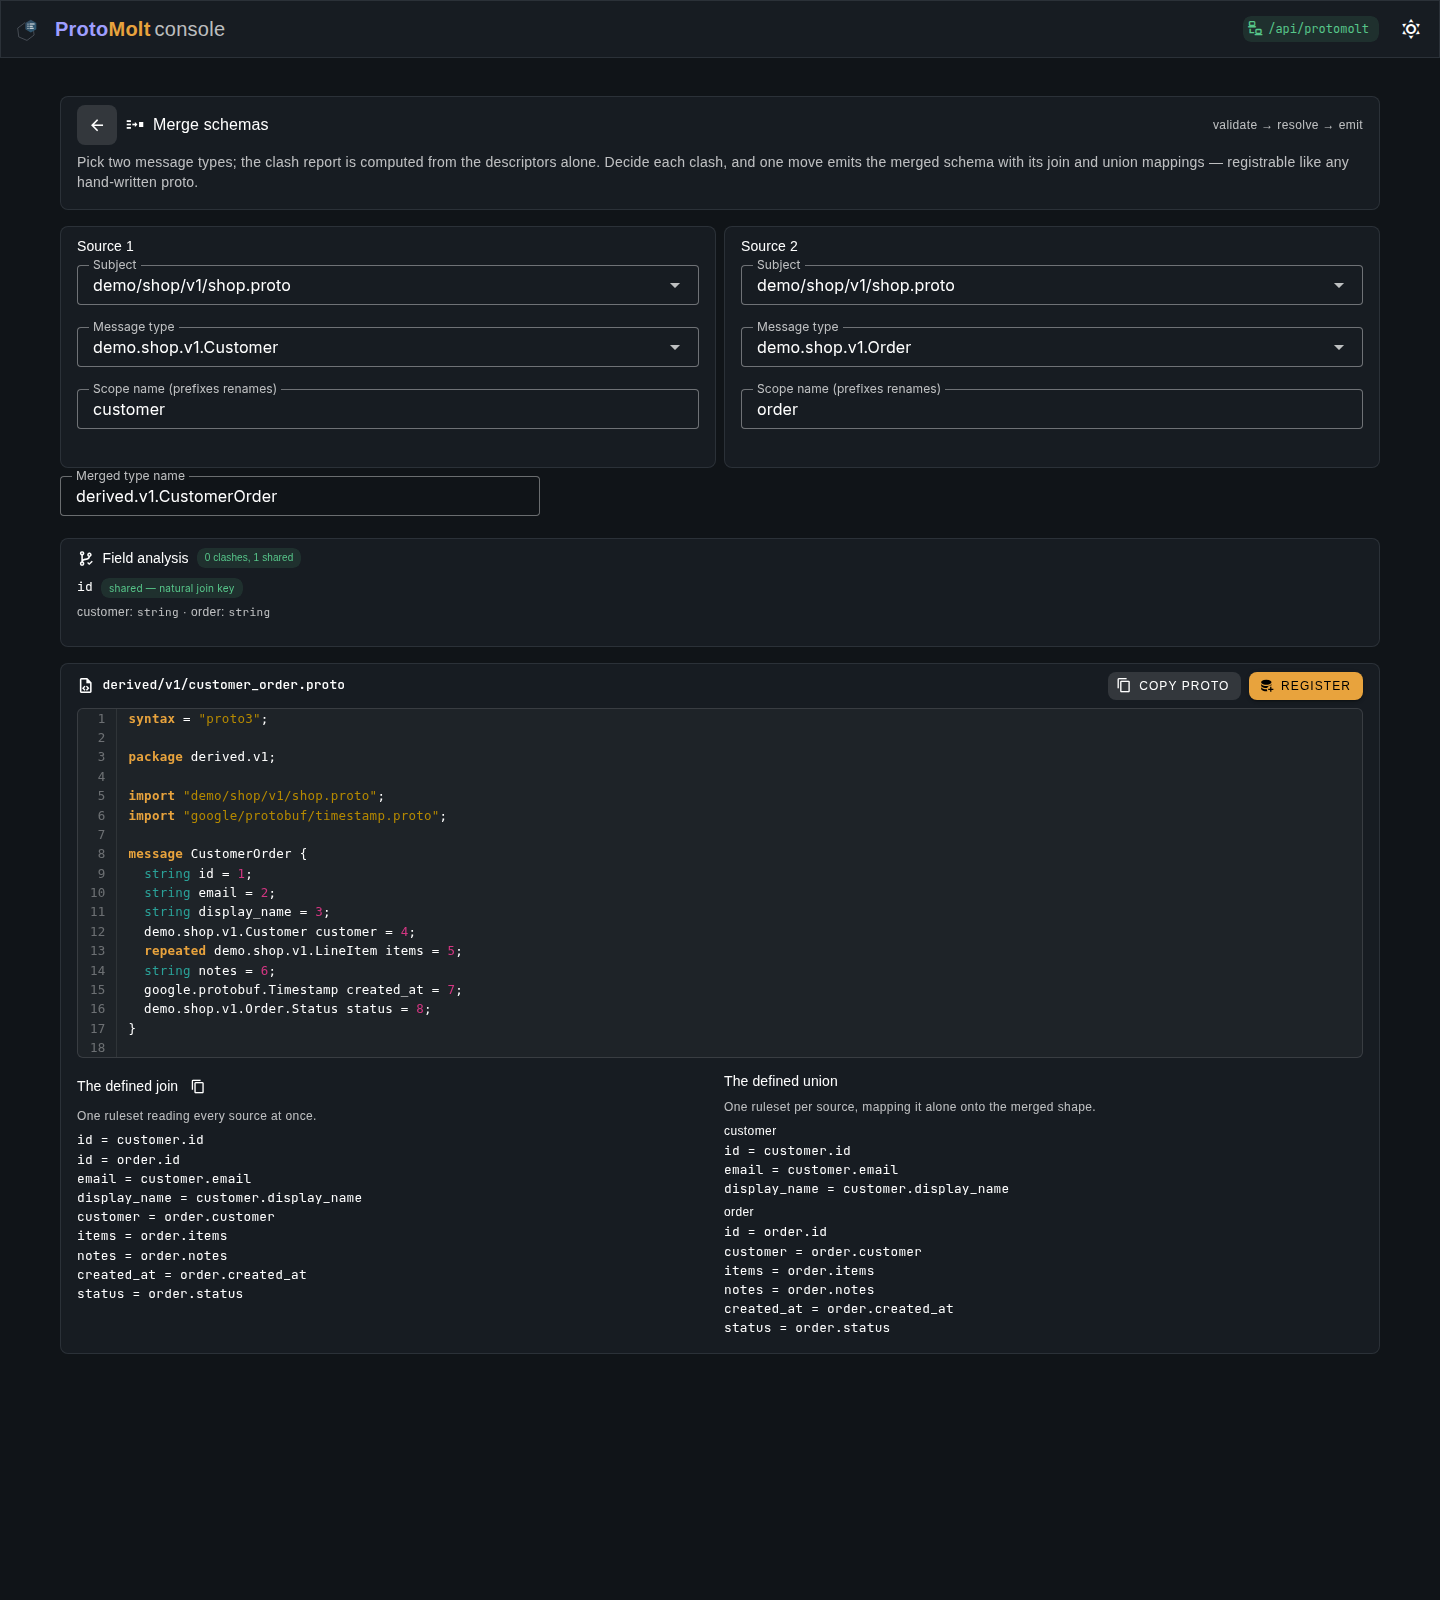Click the 'Source 2' heading
The image size is (1440, 1600).
(769, 246)
